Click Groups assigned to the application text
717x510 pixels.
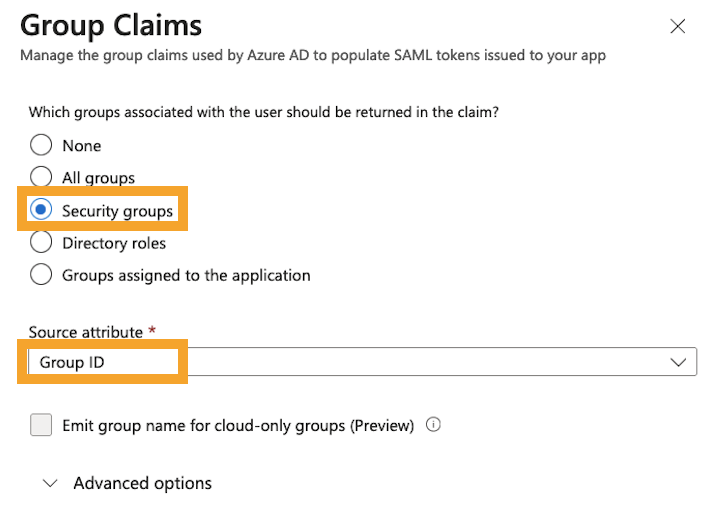(x=187, y=275)
